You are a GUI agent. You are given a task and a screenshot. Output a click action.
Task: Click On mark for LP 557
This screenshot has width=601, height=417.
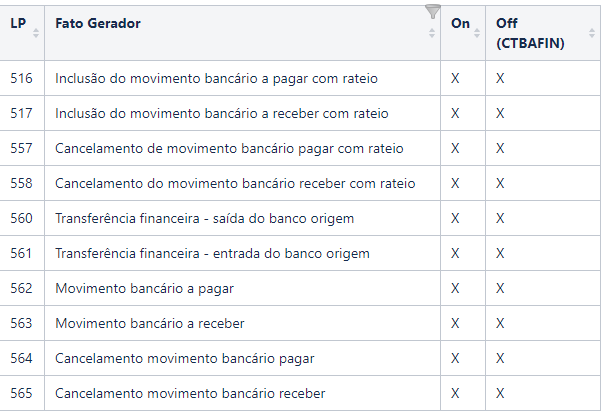[x=455, y=148]
